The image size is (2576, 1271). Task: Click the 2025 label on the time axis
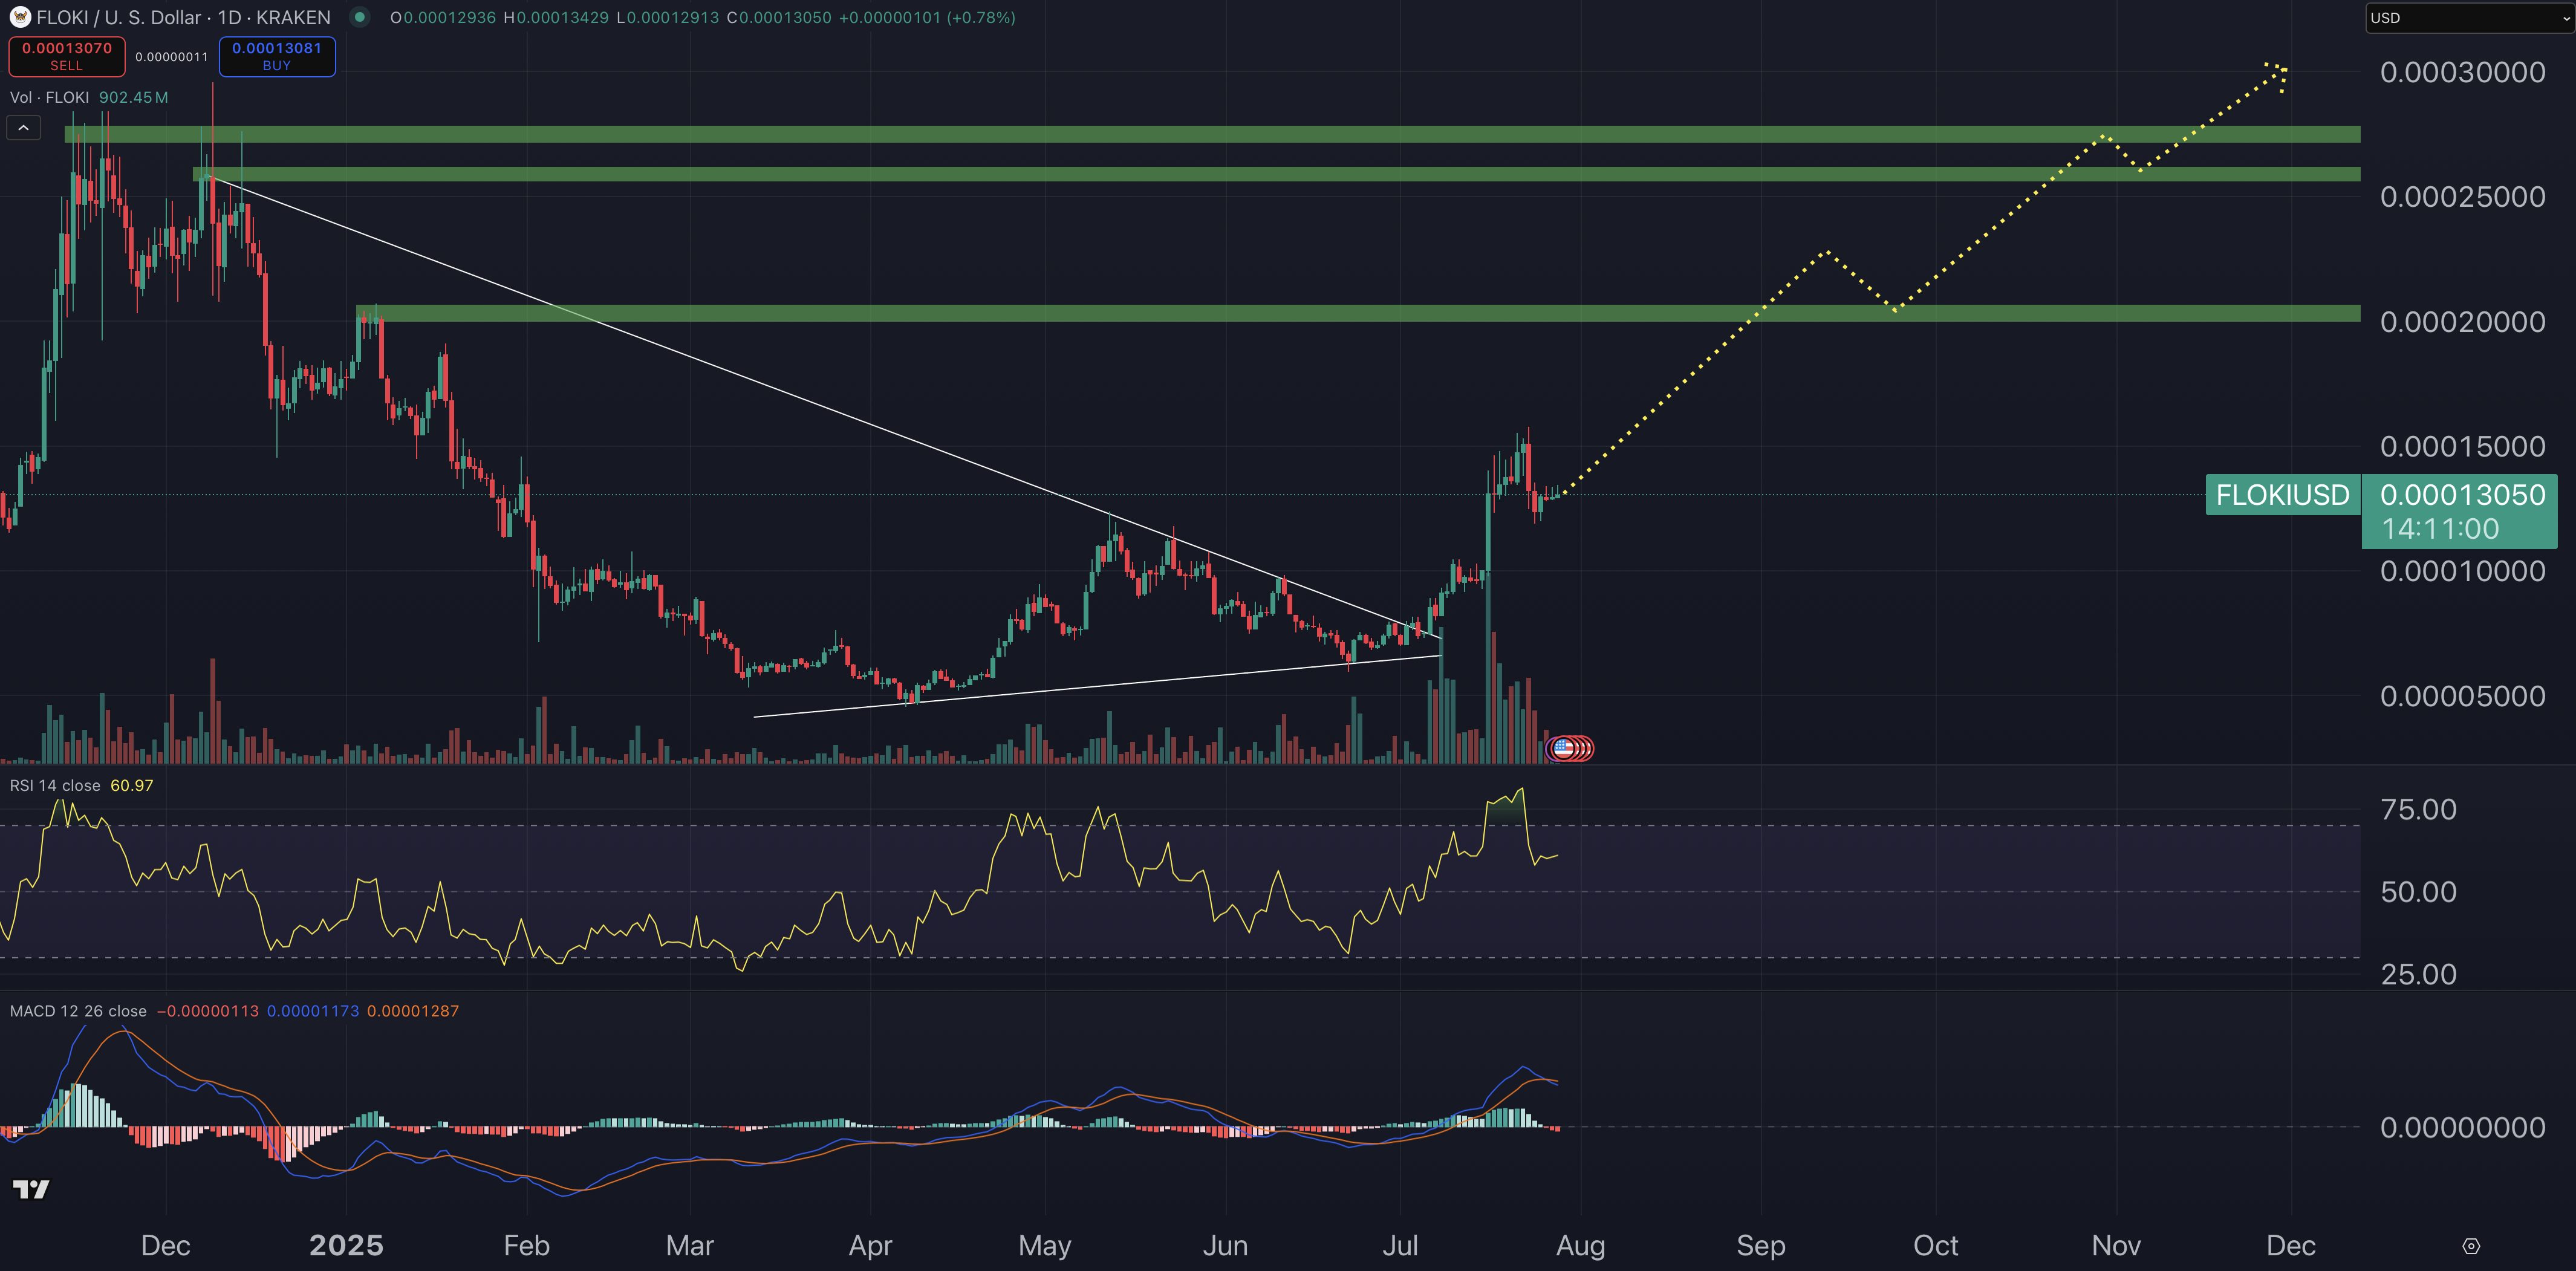pos(346,1245)
